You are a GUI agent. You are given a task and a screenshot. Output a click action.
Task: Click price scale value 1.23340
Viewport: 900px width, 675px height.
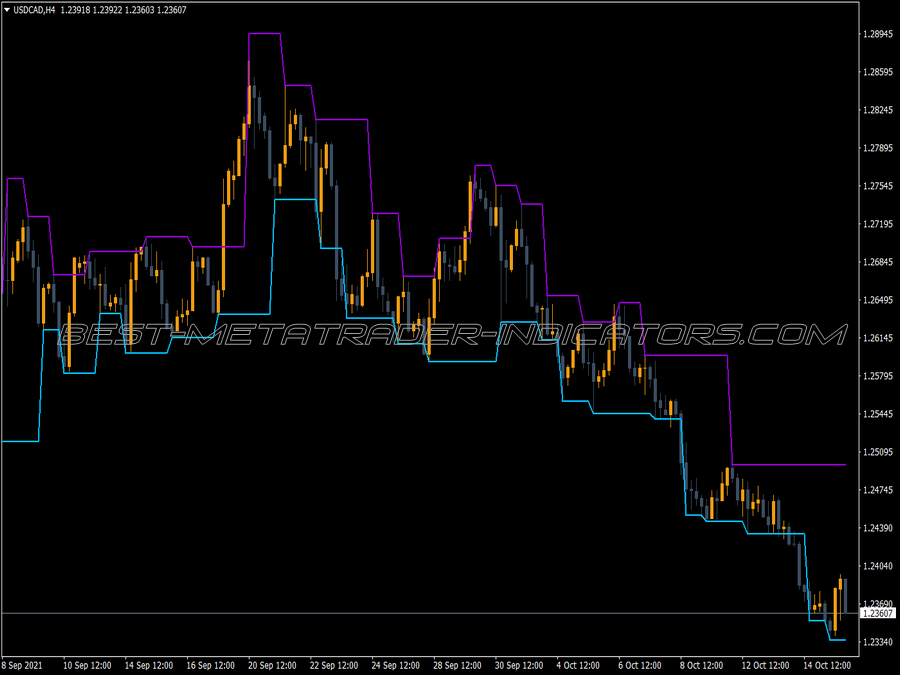pyautogui.click(x=878, y=642)
